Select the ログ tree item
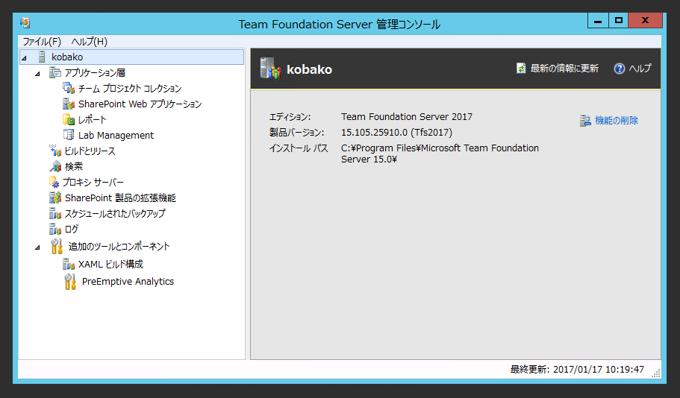Image resolution: width=680 pixels, height=398 pixels. (71, 229)
